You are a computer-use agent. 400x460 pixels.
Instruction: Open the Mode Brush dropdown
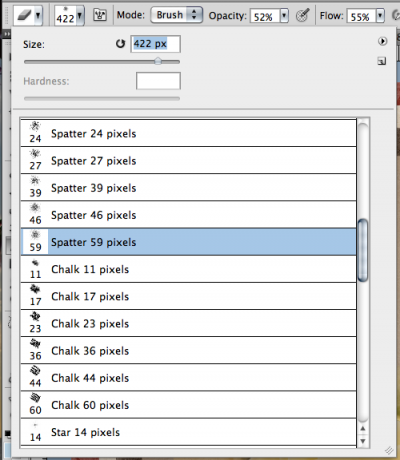click(x=176, y=15)
